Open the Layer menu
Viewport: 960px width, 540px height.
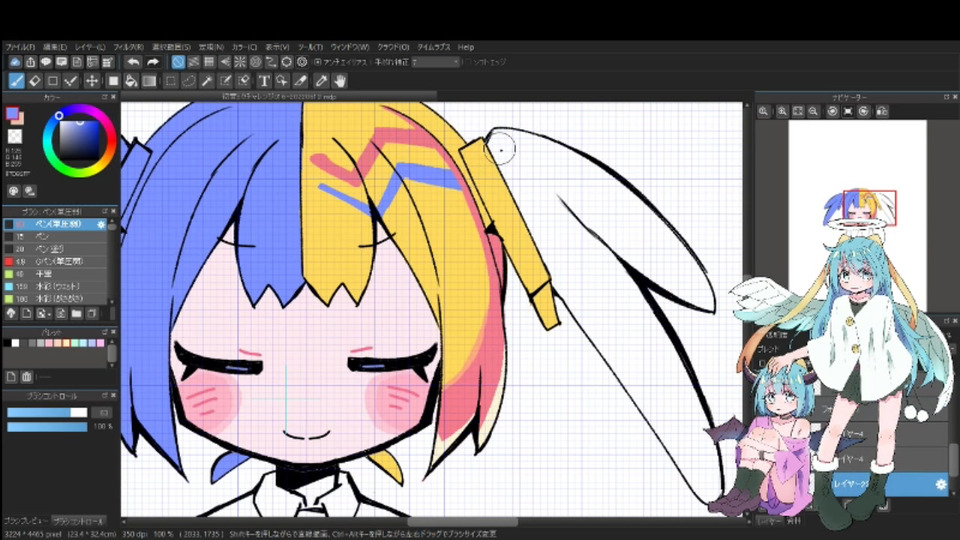point(89,47)
